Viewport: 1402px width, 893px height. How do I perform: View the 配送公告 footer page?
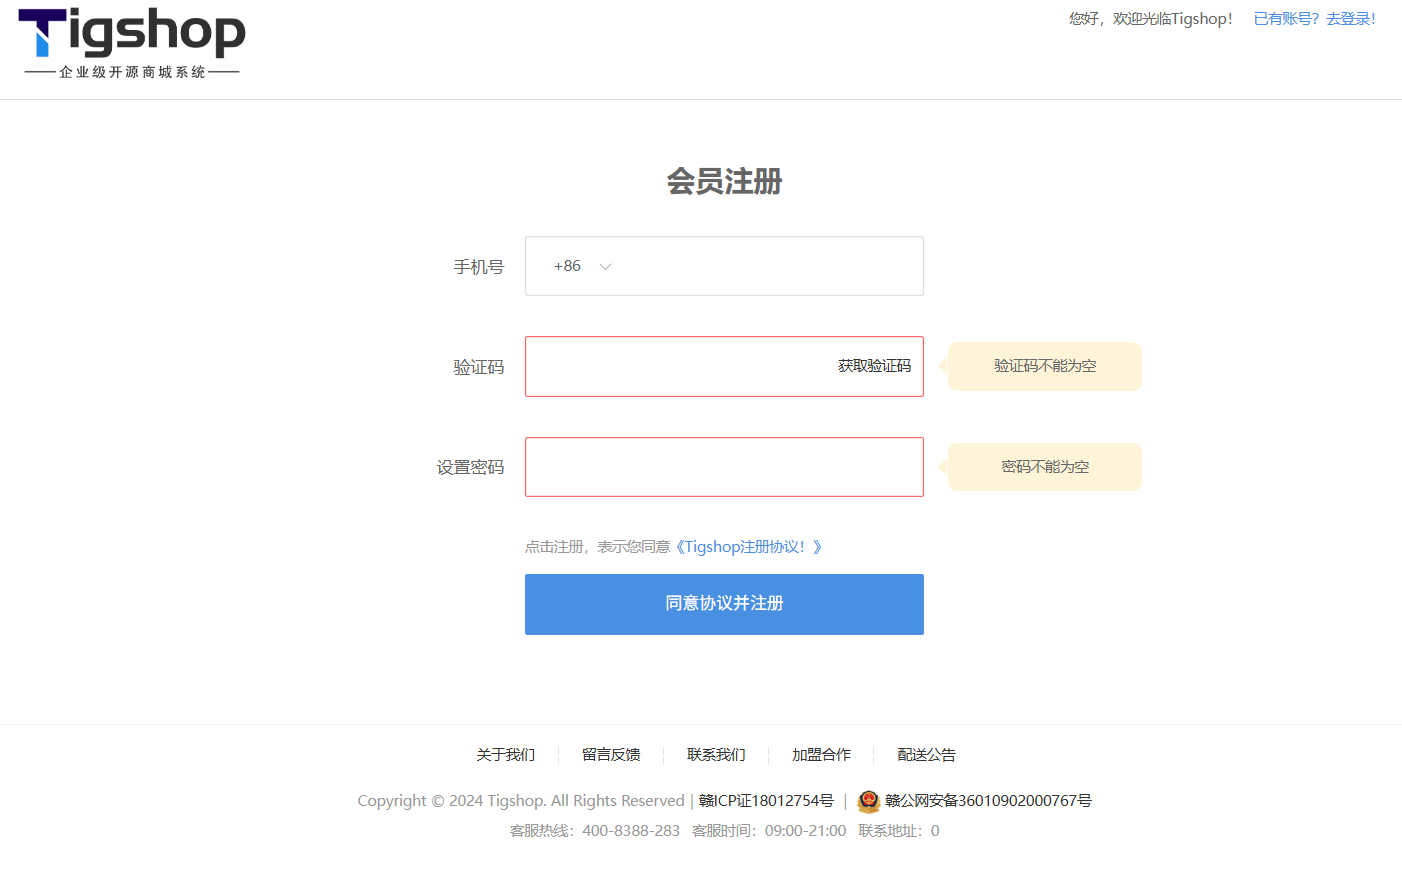tap(926, 755)
